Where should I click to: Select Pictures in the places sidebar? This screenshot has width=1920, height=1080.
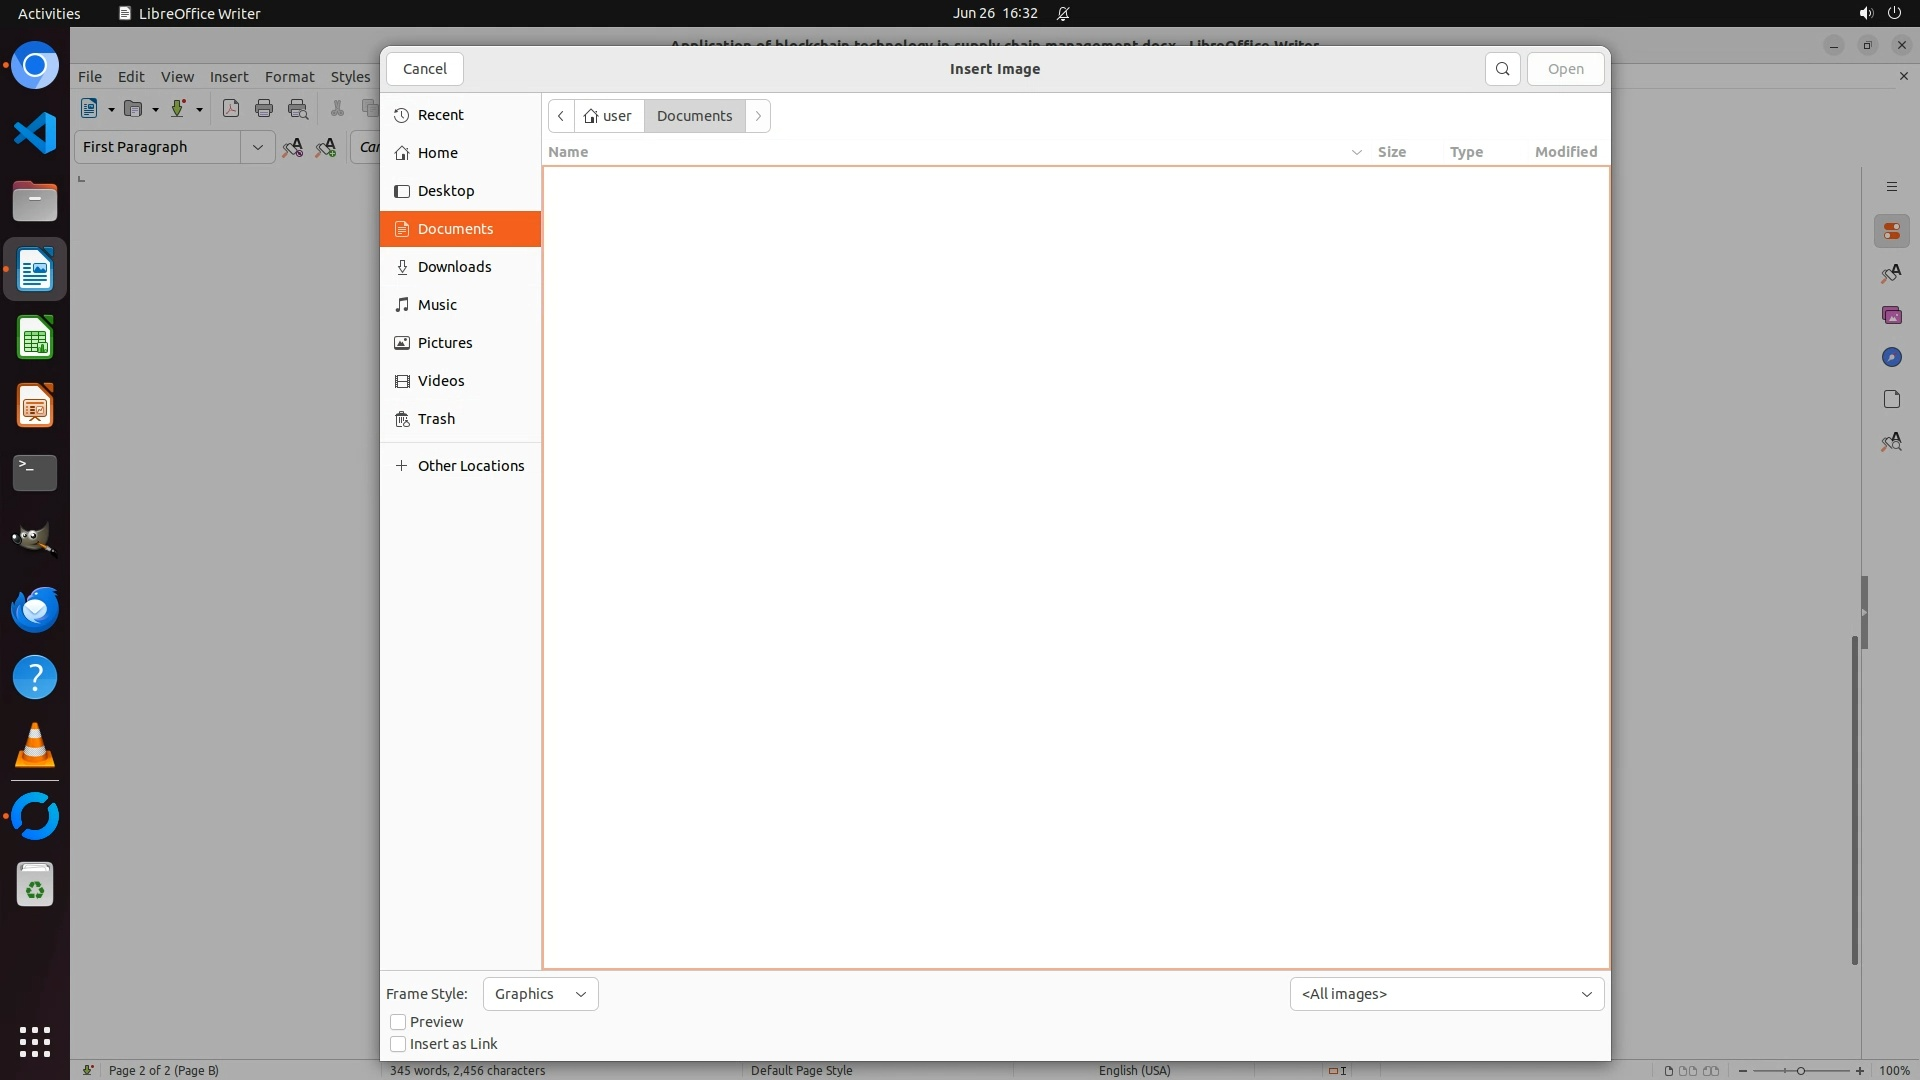coord(445,343)
